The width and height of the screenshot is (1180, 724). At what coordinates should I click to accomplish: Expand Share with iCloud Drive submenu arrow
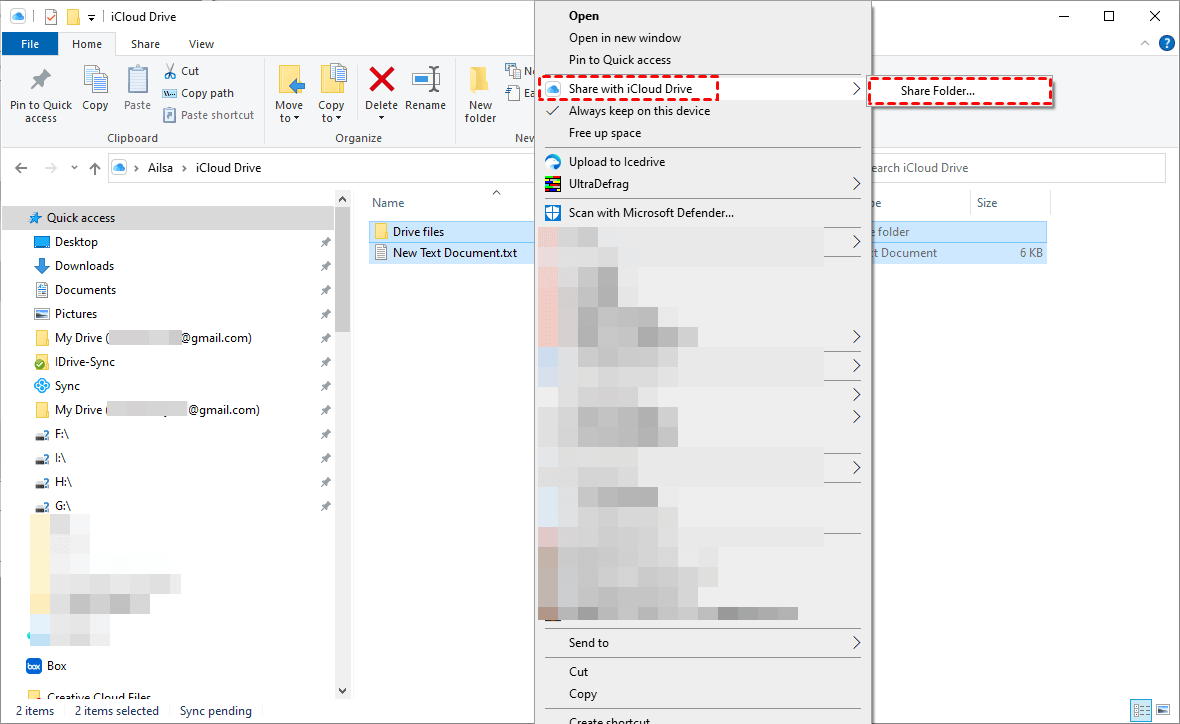tap(856, 89)
